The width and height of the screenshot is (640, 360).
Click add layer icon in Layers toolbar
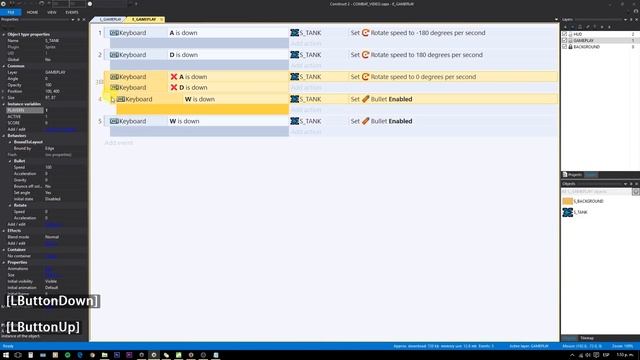[565, 27]
